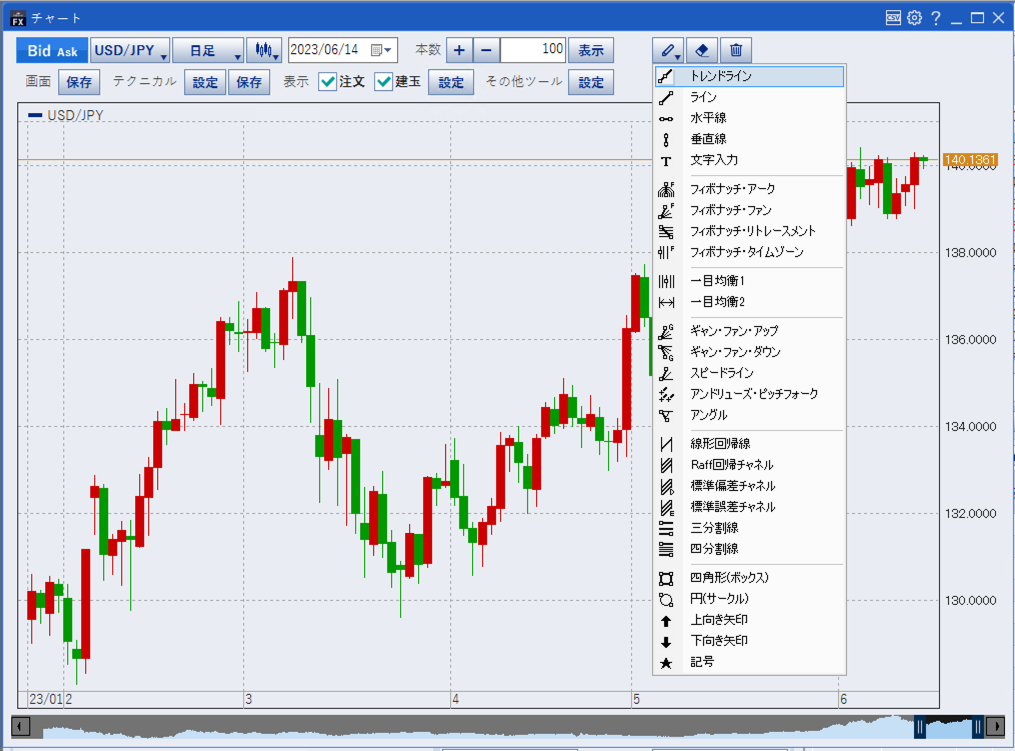The image size is (1015, 751).
Task: Switch the Bid/Ask price toggle
Action: [52, 51]
